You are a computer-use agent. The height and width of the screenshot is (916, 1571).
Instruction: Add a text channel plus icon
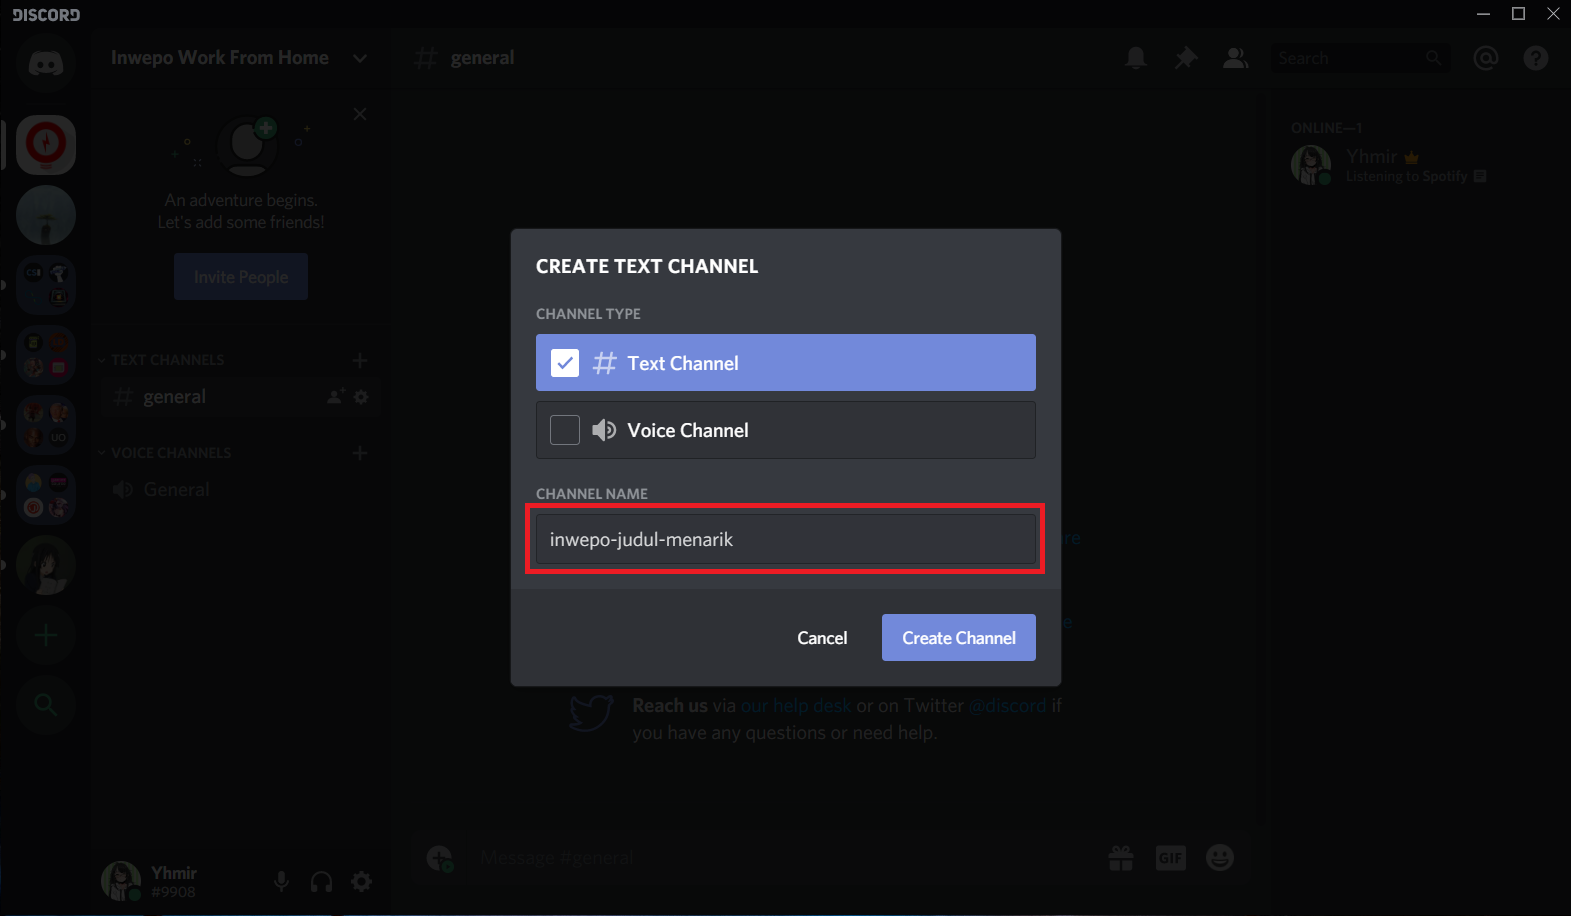click(x=360, y=360)
